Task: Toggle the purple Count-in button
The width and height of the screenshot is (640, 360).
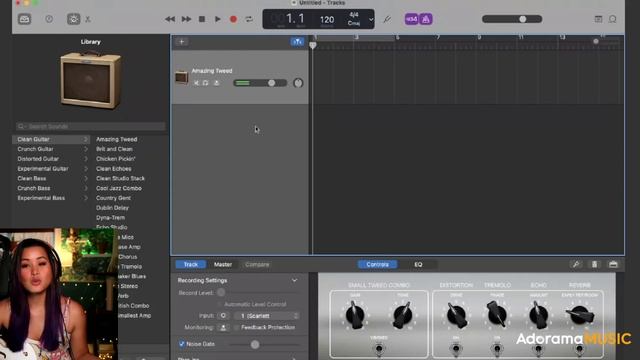Action: pos(411,19)
